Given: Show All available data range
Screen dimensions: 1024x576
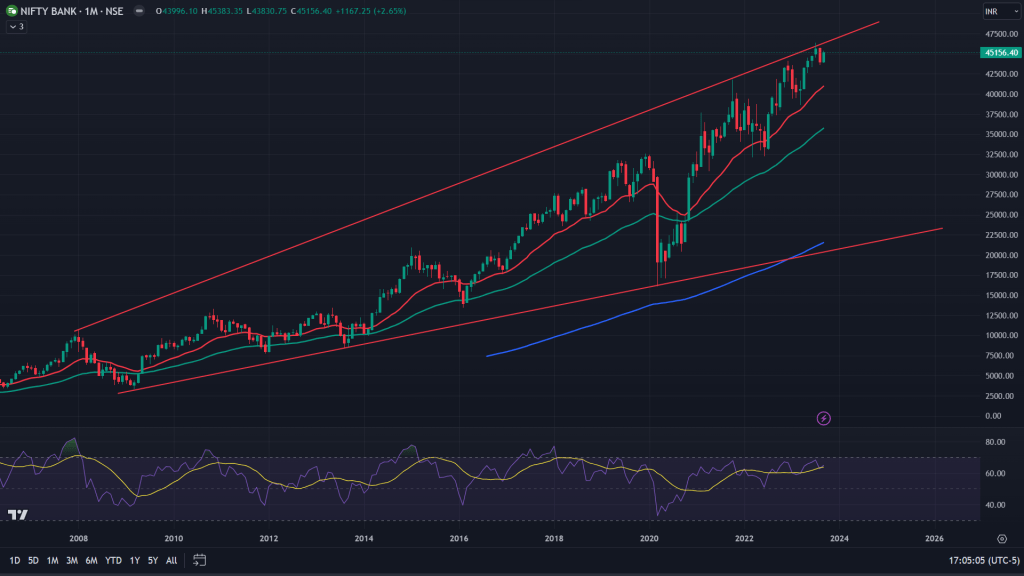Looking at the screenshot, I should point(171,560).
